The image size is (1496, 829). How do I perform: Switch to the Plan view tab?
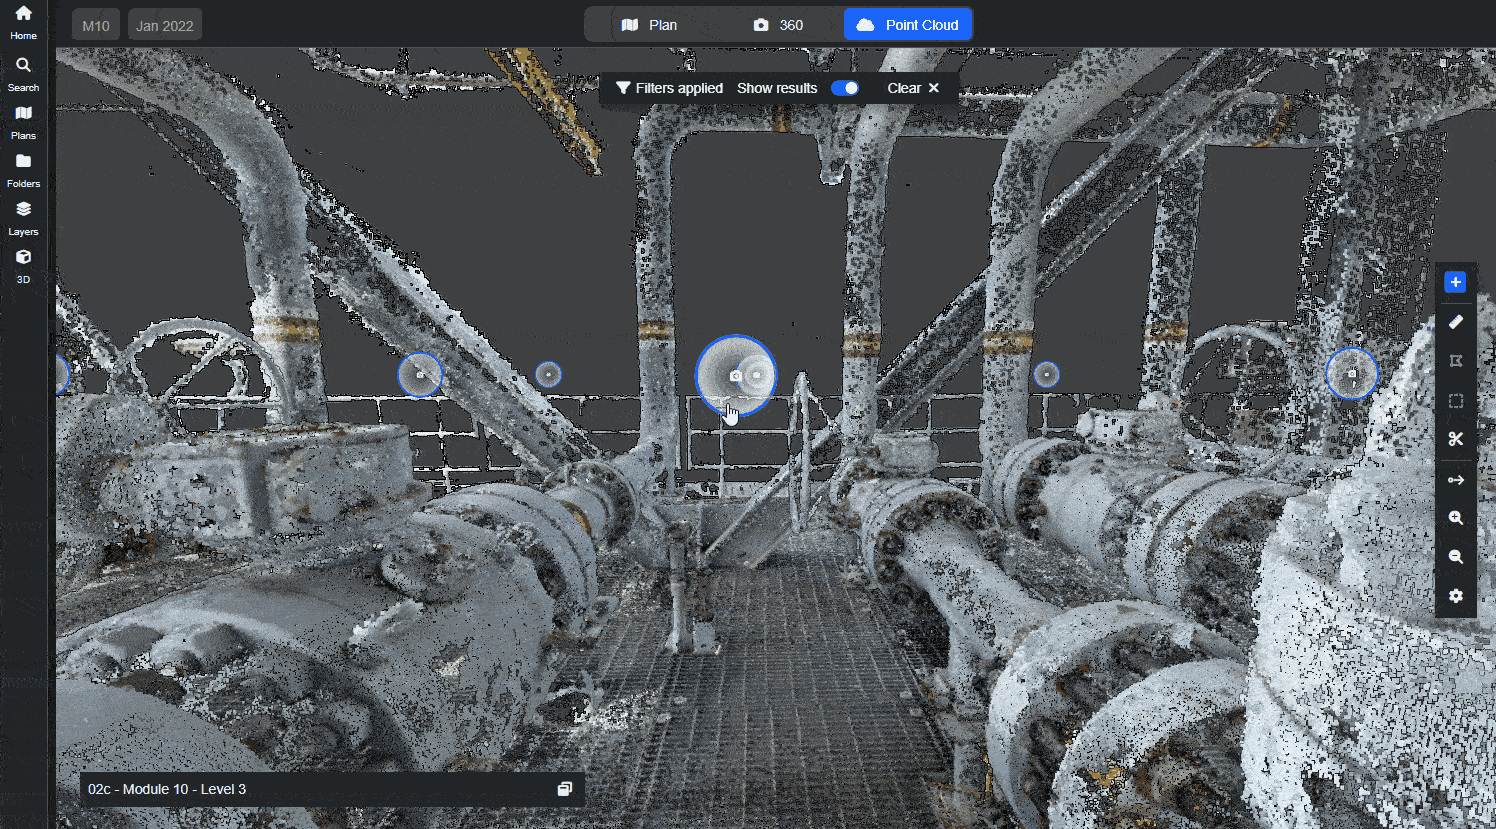click(x=650, y=25)
